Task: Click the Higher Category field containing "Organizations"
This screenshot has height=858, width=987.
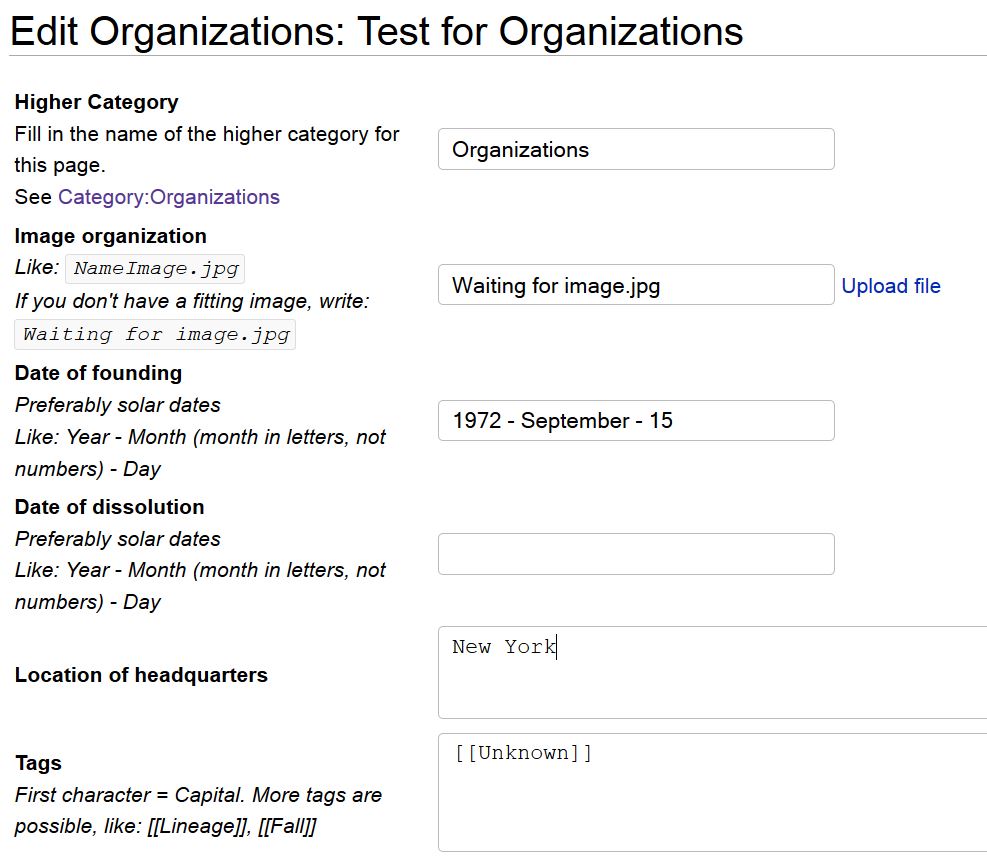Action: tap(635, 149)
